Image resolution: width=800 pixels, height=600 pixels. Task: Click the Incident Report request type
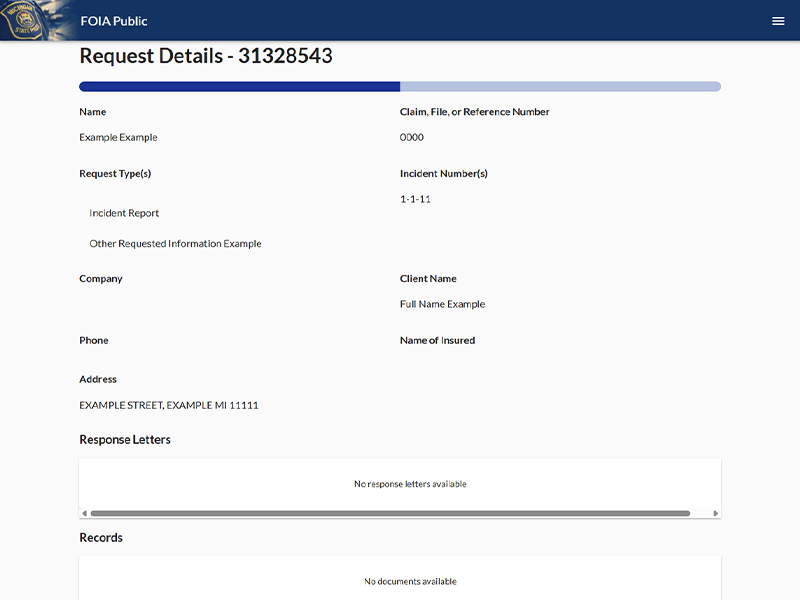click(x=124, y=213)
